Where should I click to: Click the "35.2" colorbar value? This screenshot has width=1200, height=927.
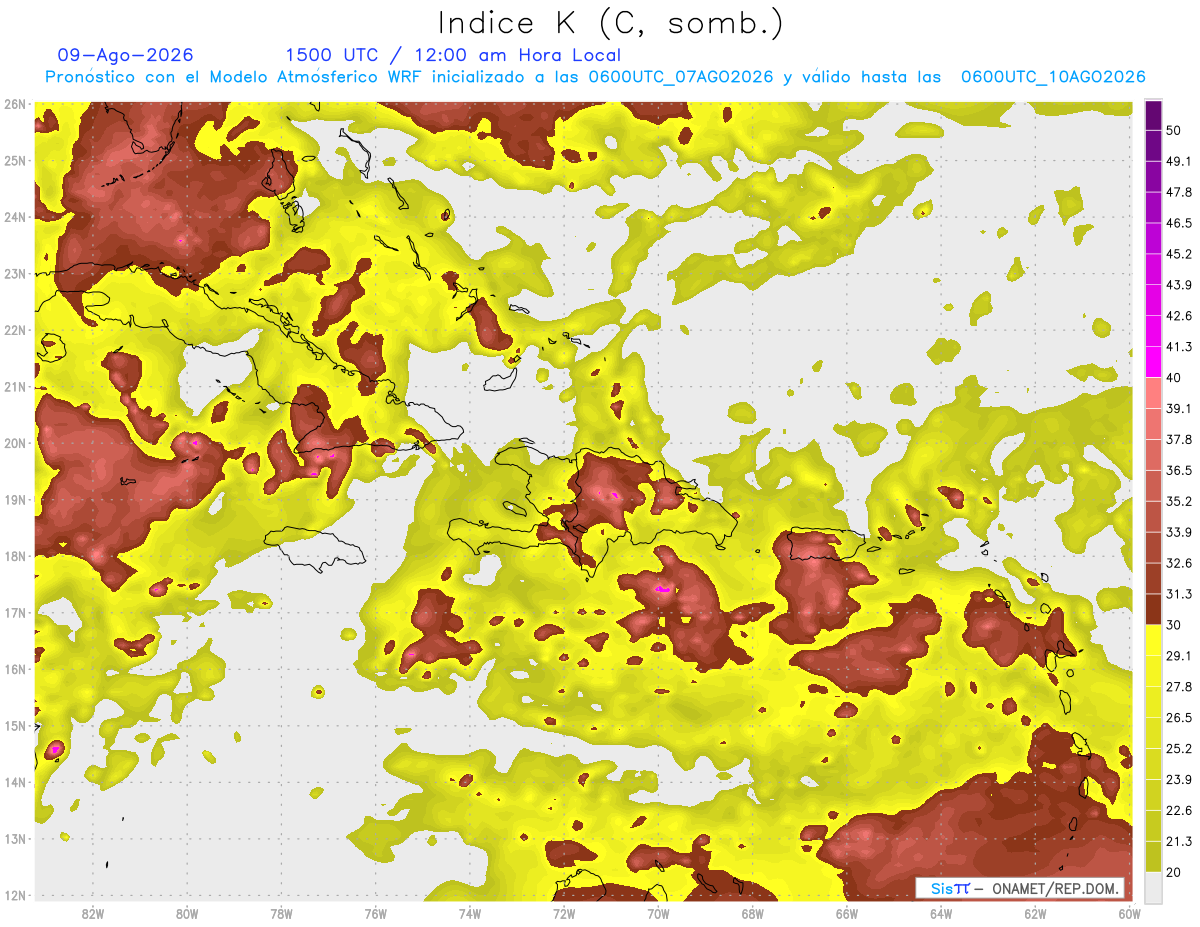(x=1178, y=501)
